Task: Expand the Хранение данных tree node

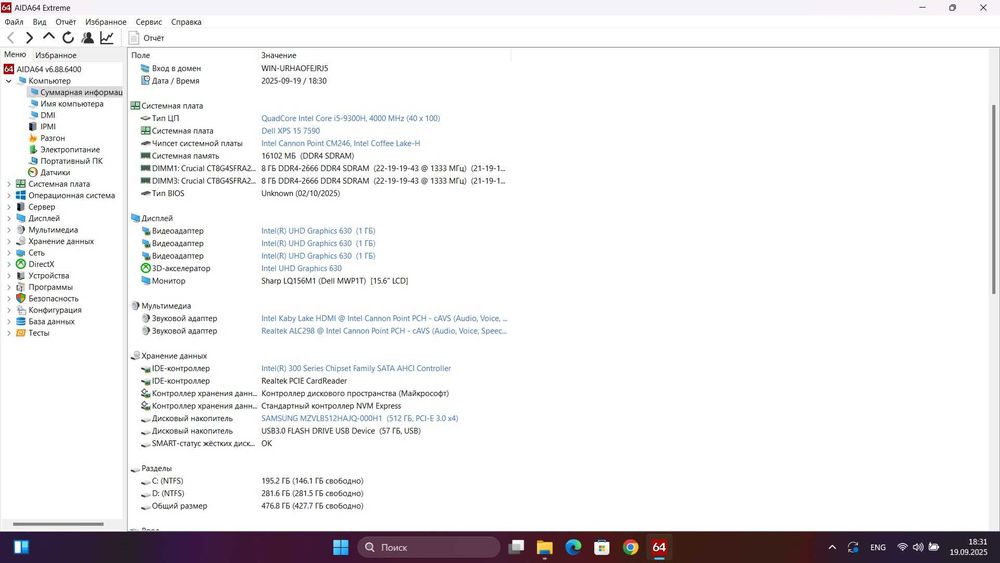Action: 8,241
